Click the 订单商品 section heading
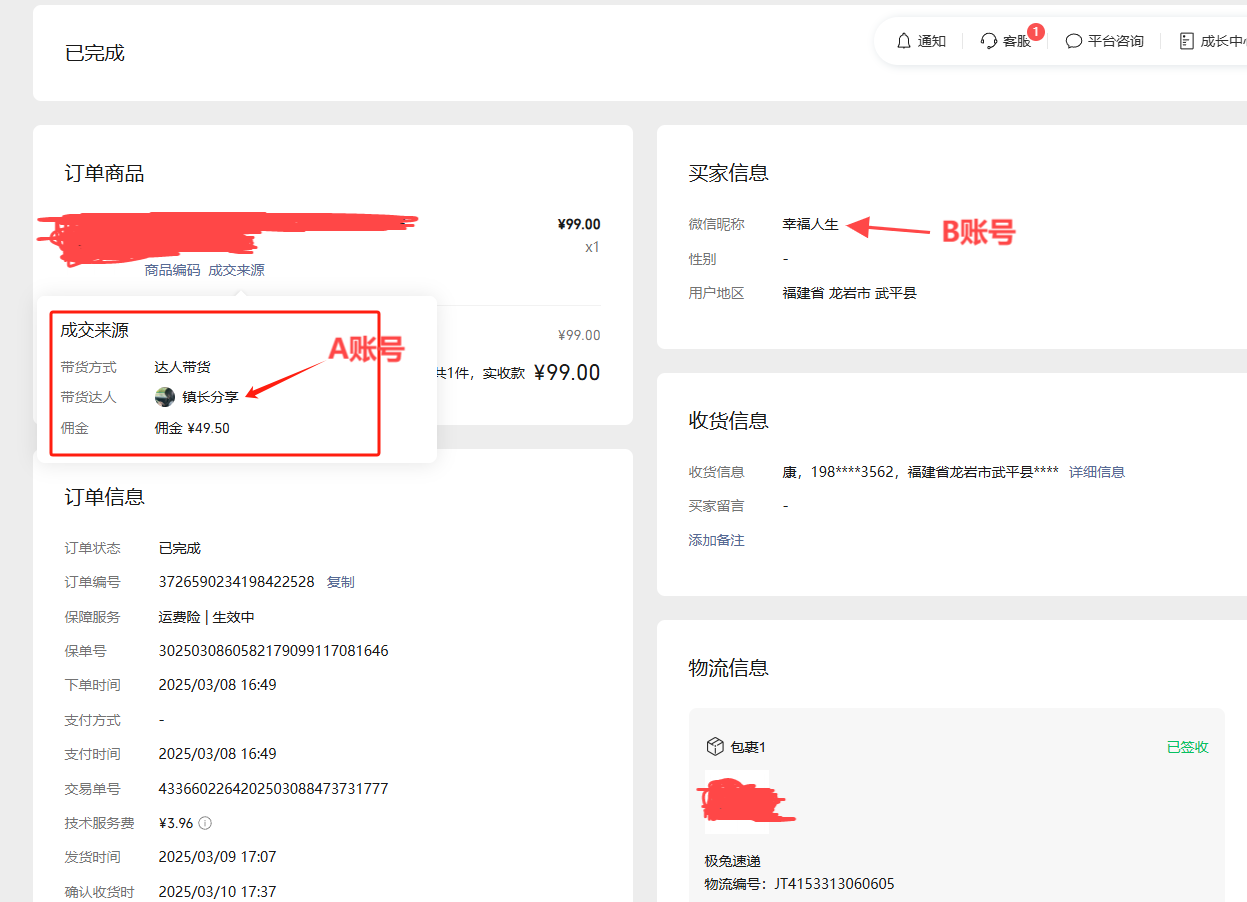The image size is (1247, 902). [x=105, y=174]
